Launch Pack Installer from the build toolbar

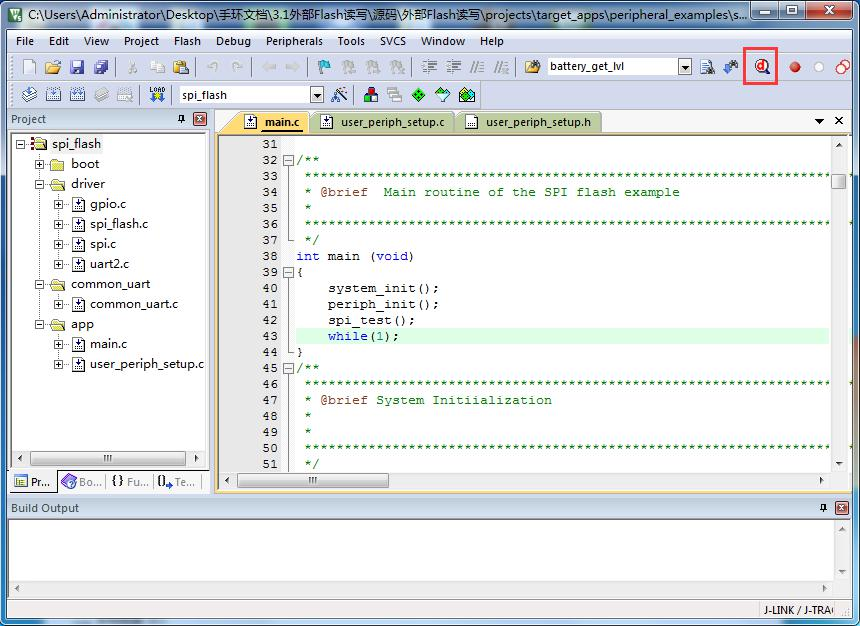[x=467, y=95]
